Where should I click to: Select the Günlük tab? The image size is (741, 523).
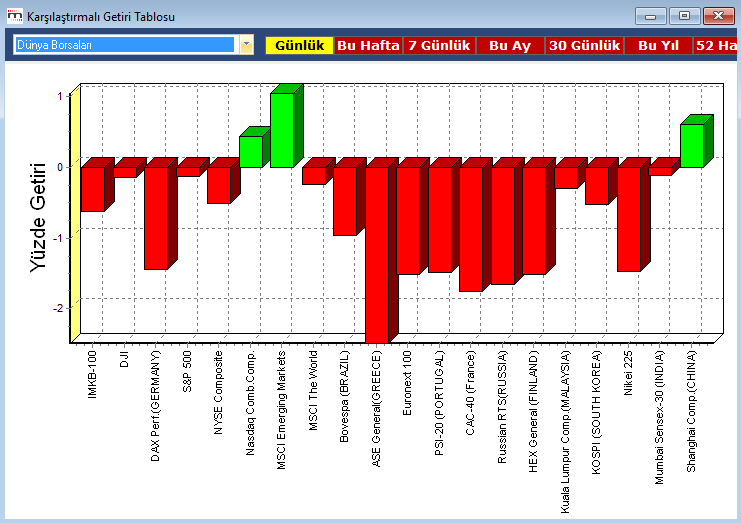click(x=299, y=45)
